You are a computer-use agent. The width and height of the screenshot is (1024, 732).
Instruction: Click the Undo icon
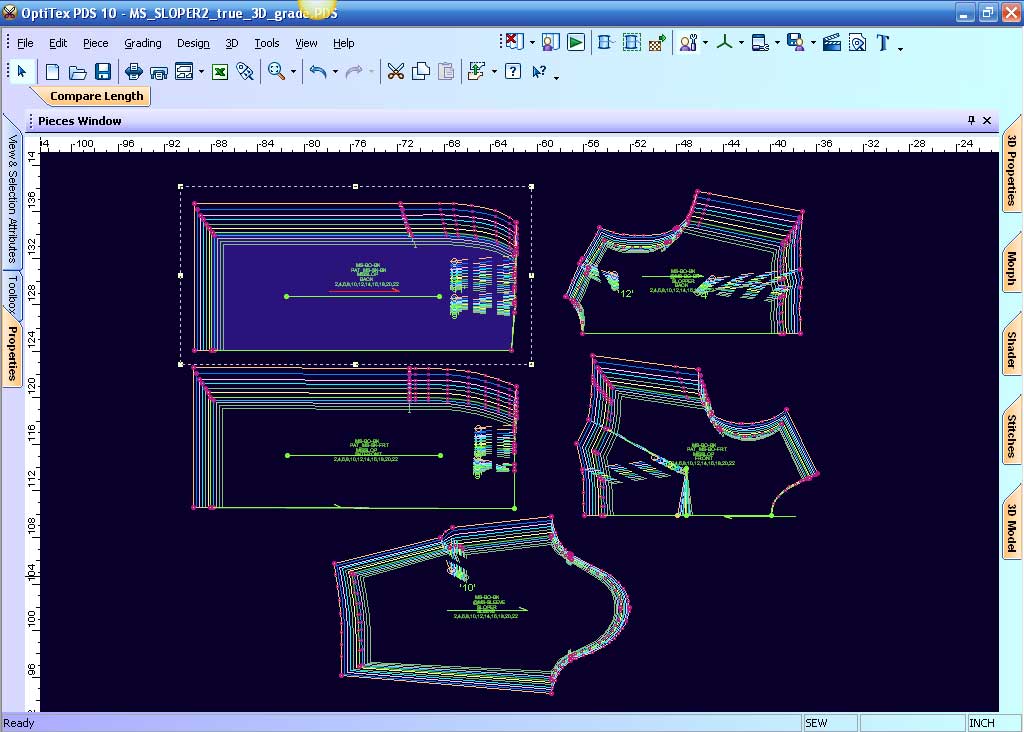point(318,70)
